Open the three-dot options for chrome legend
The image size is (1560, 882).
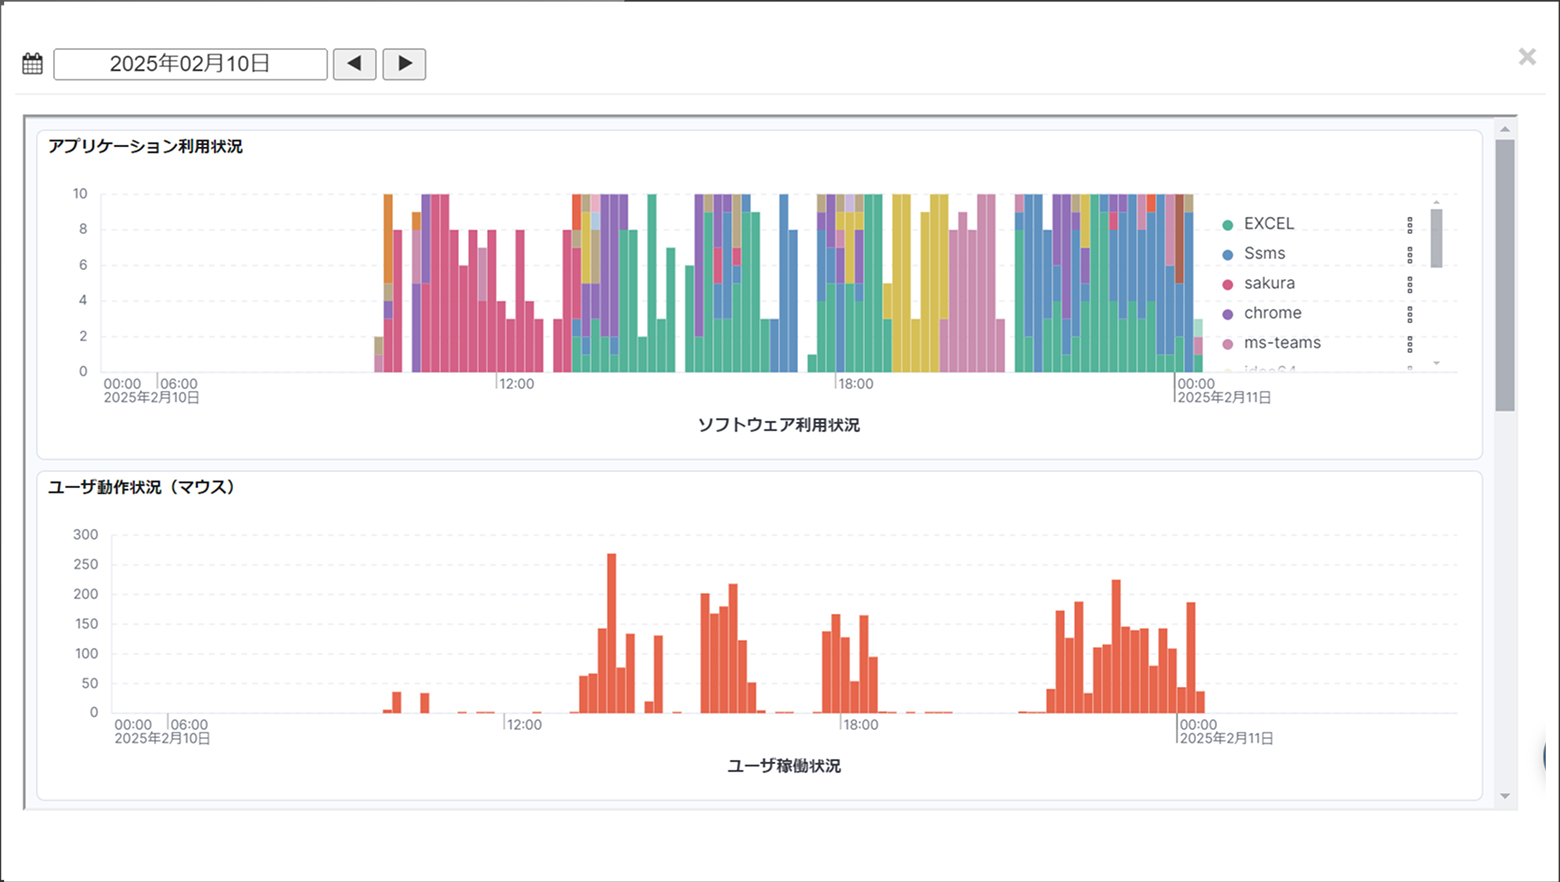[x=1410, y=314]
